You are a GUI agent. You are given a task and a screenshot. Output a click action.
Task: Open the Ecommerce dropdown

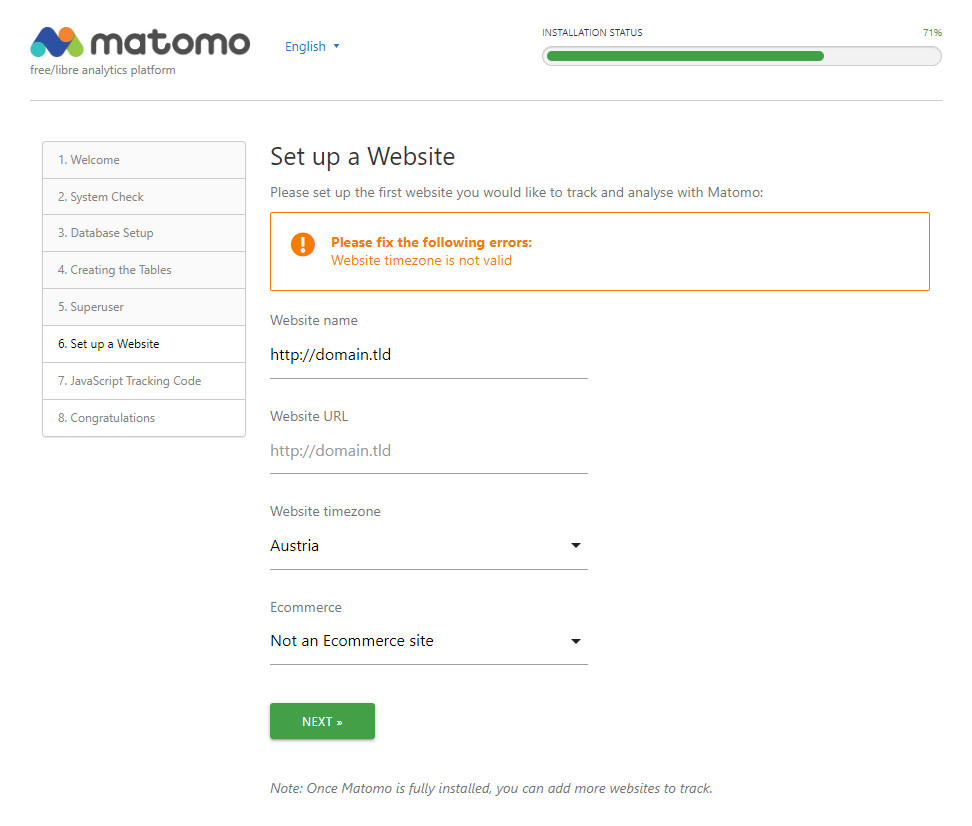pyautogui.click(x=428, y=641)
